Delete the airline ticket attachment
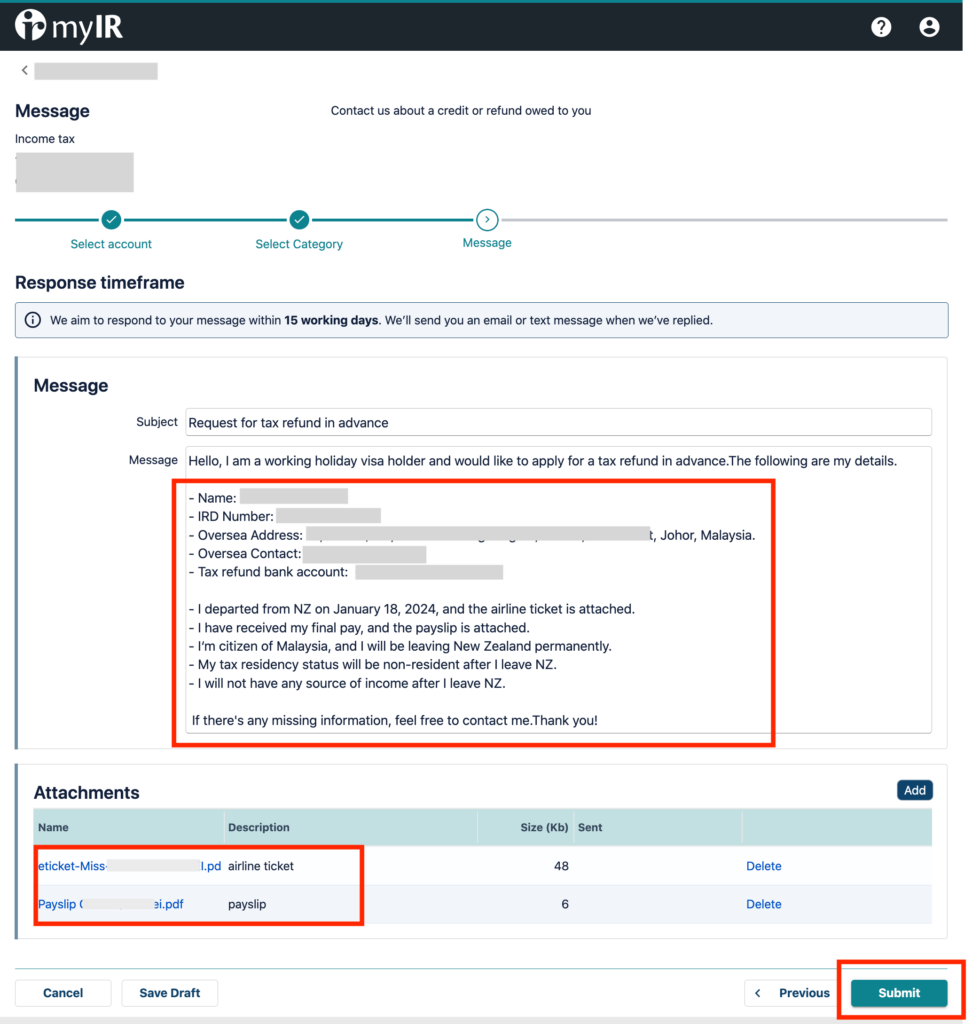This screenshot has width=972, height=1024. click(763, 866)
